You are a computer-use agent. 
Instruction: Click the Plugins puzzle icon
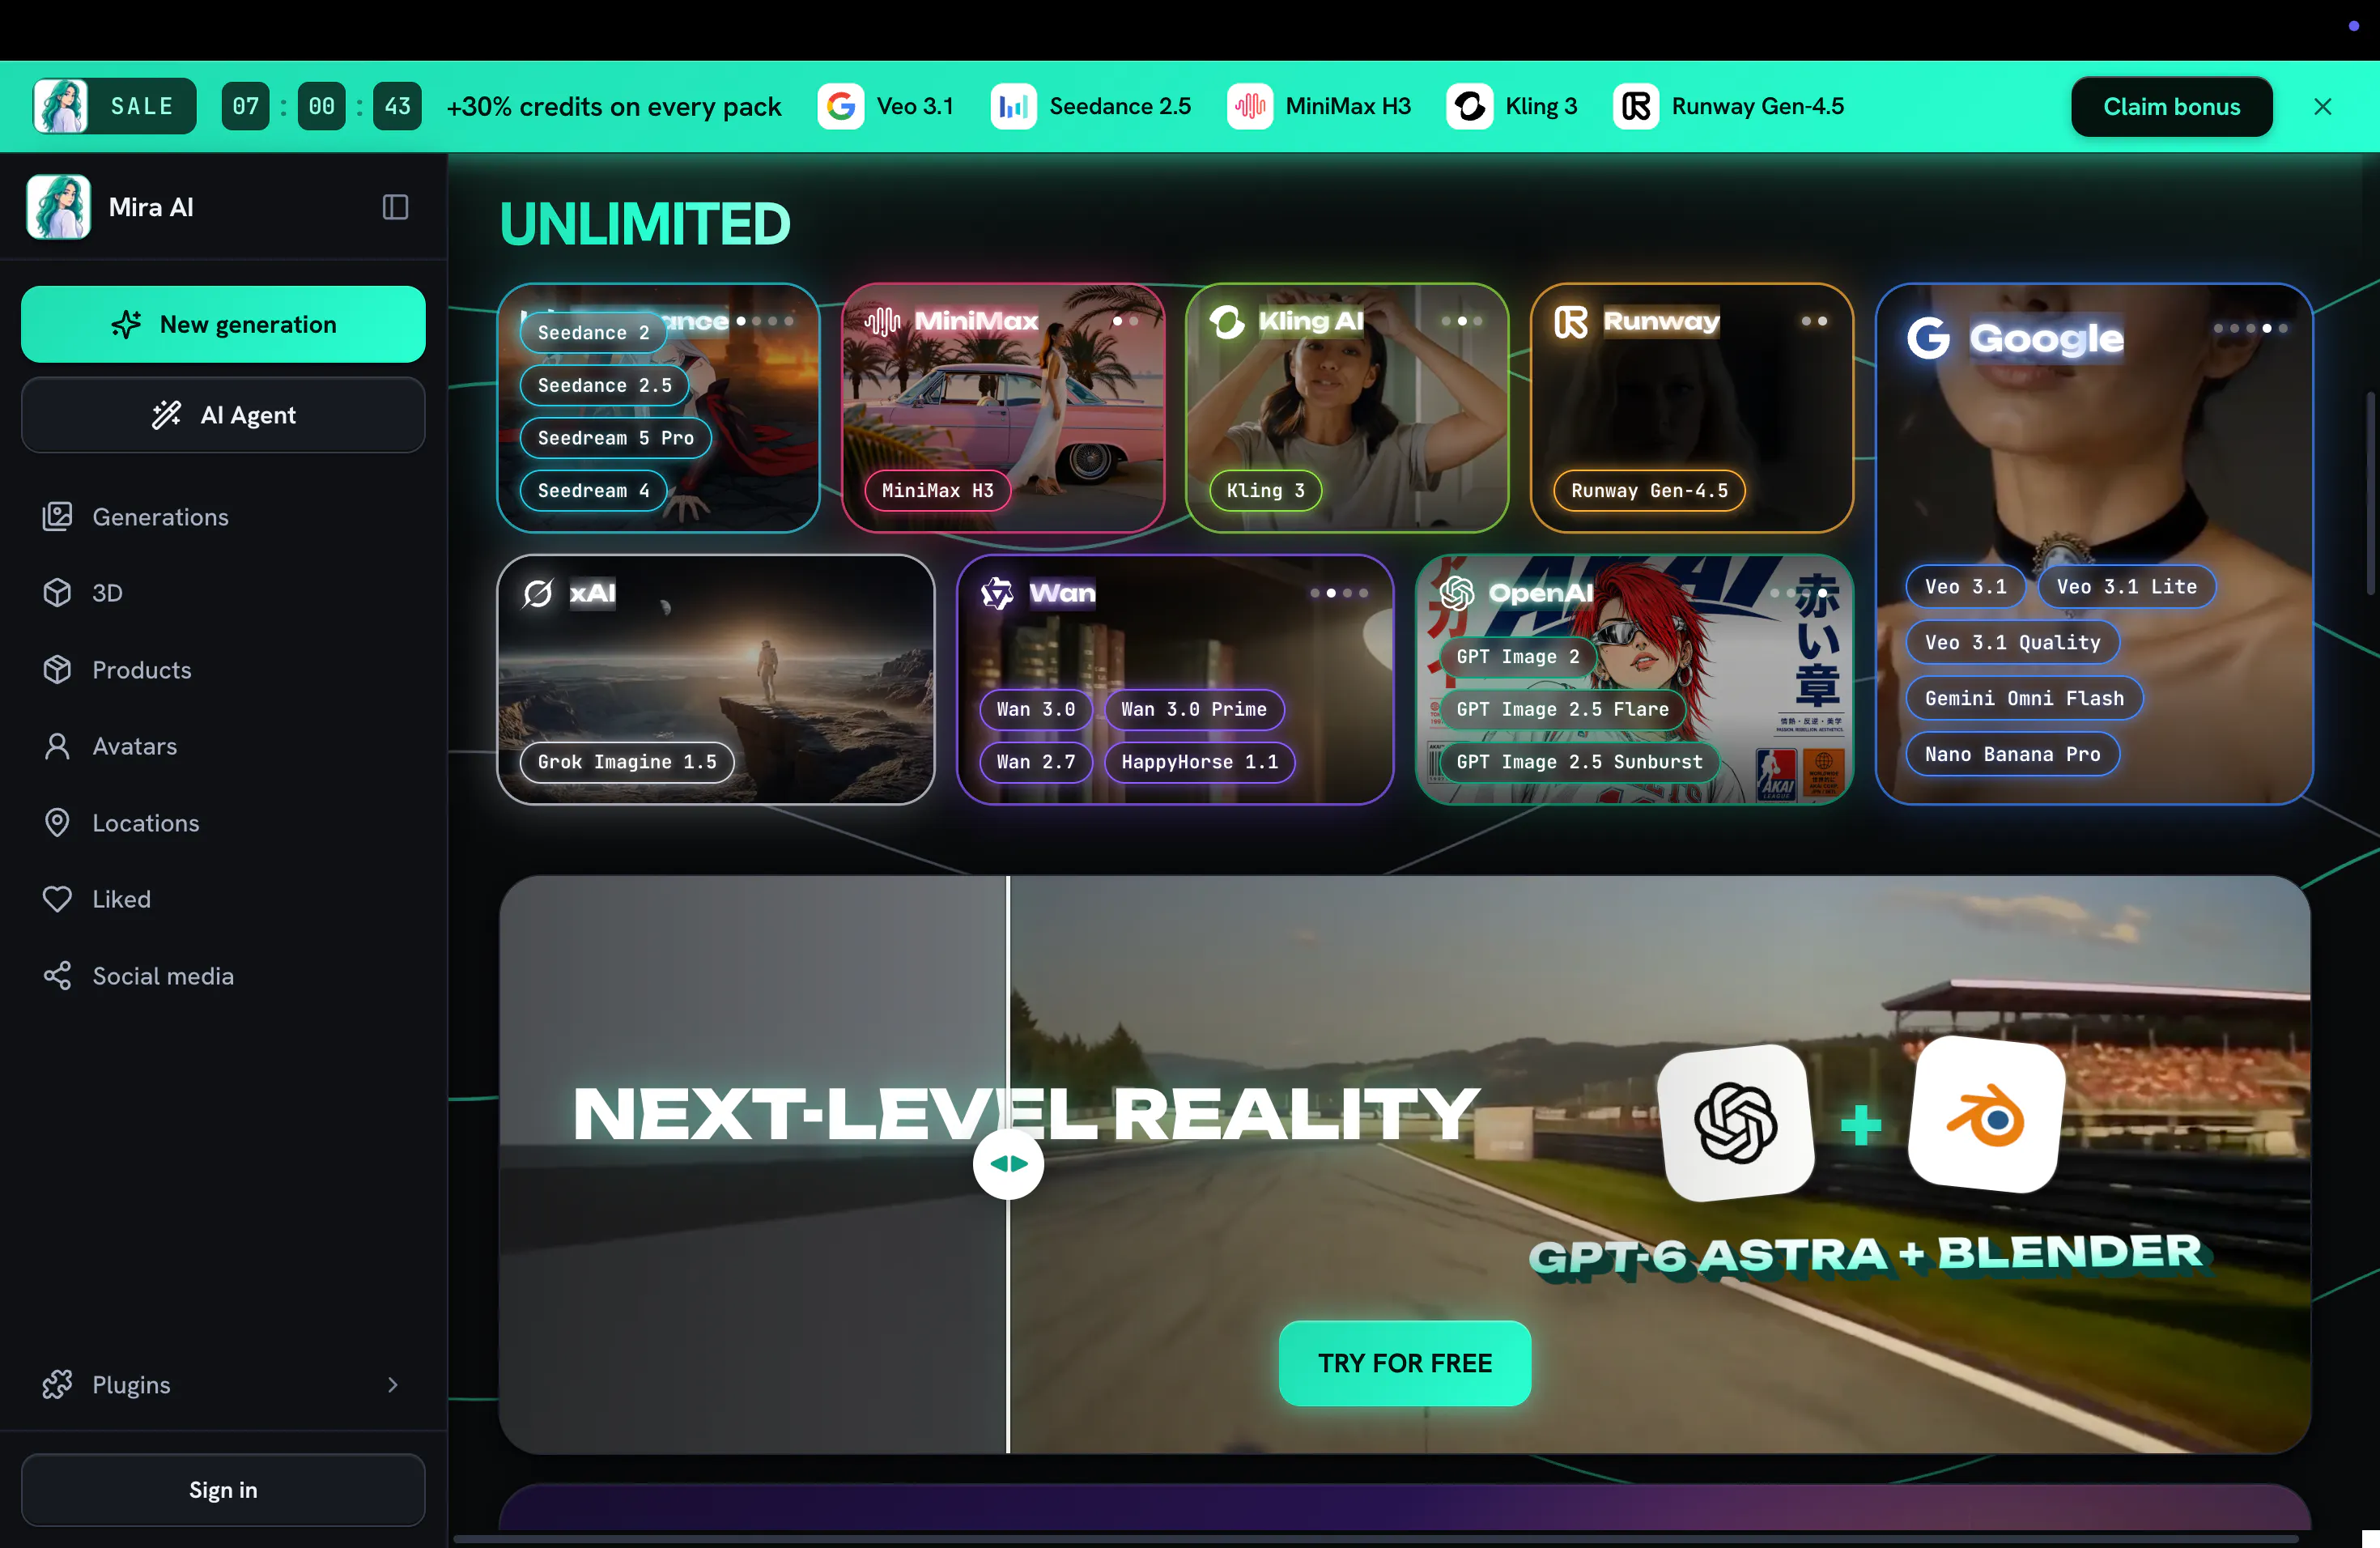[57, 1384]
